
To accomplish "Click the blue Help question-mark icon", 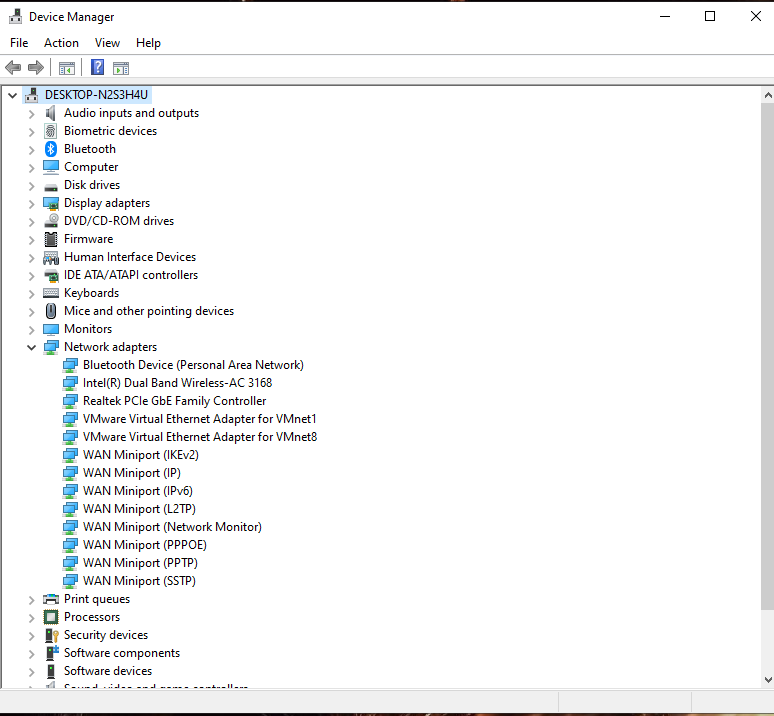I will tap(97, 68).
